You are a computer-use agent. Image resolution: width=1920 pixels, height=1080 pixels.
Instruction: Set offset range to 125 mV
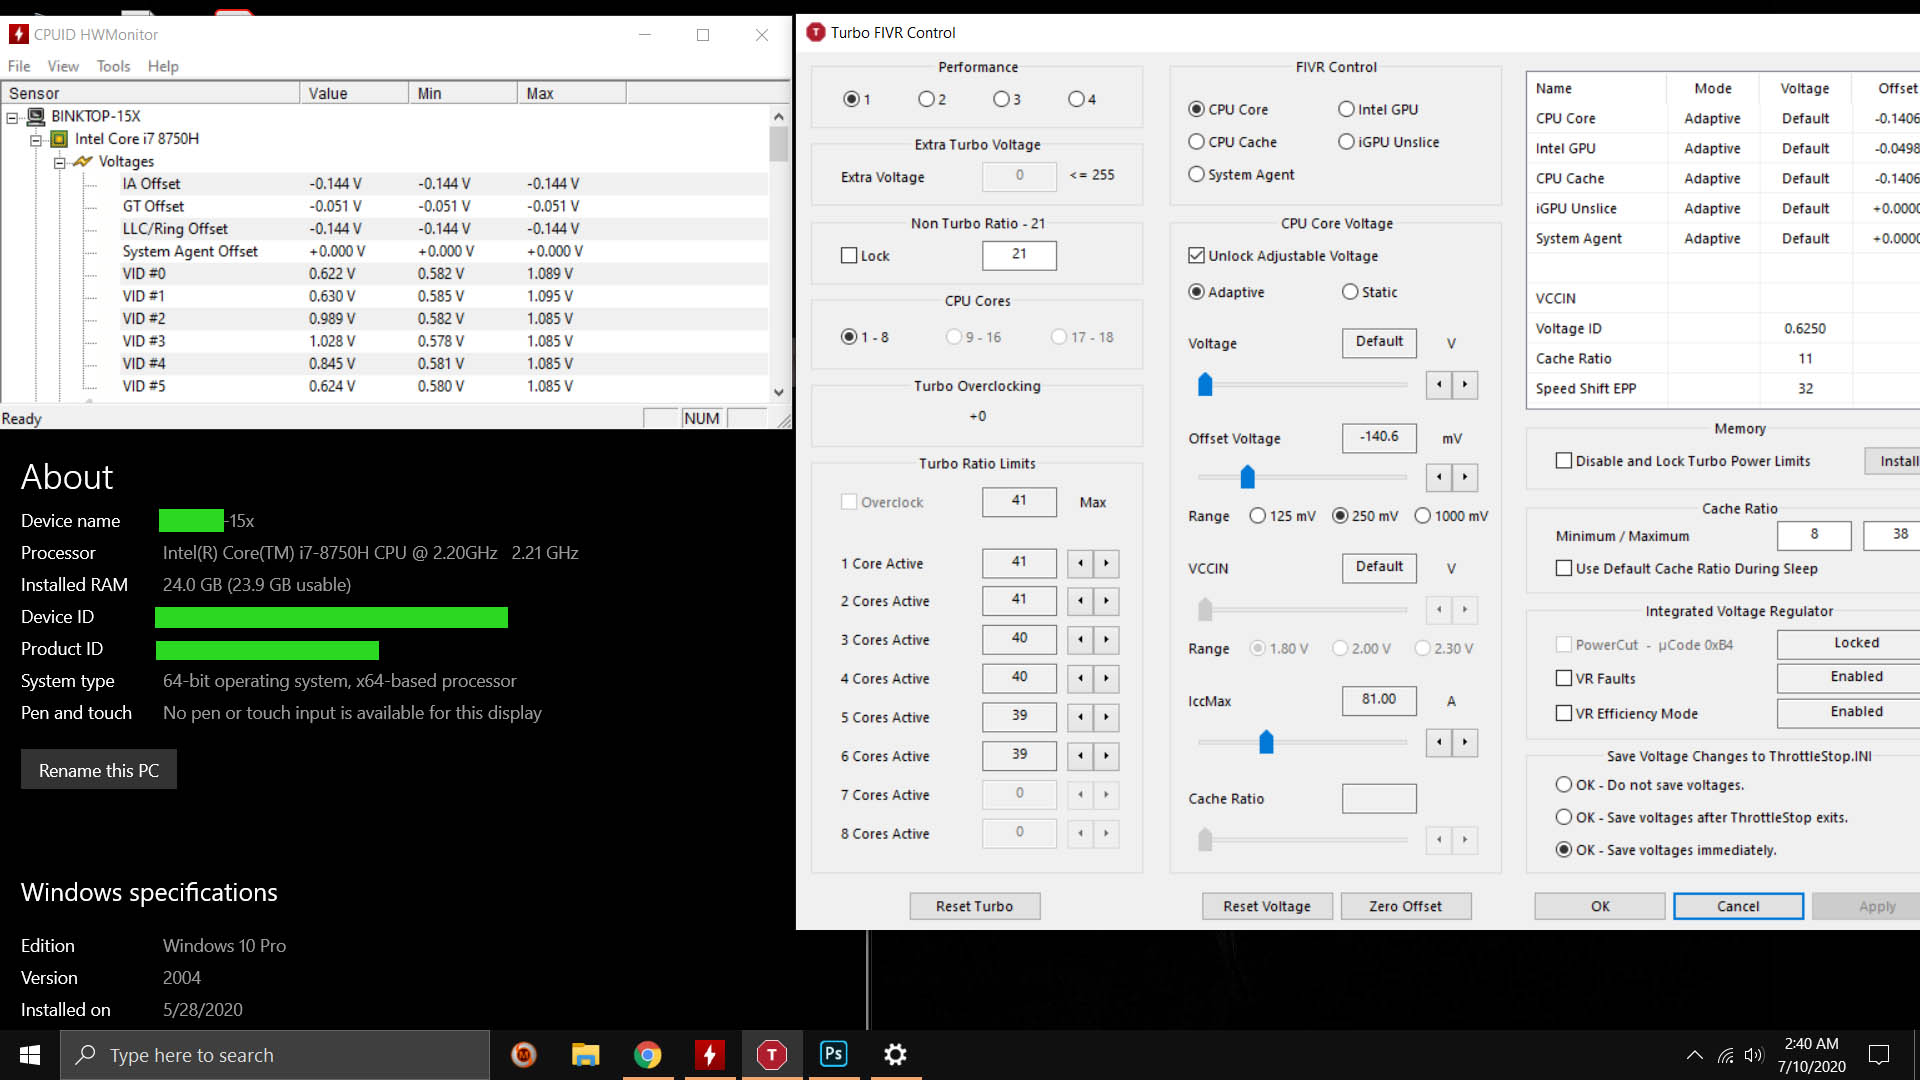(1258, 516)
